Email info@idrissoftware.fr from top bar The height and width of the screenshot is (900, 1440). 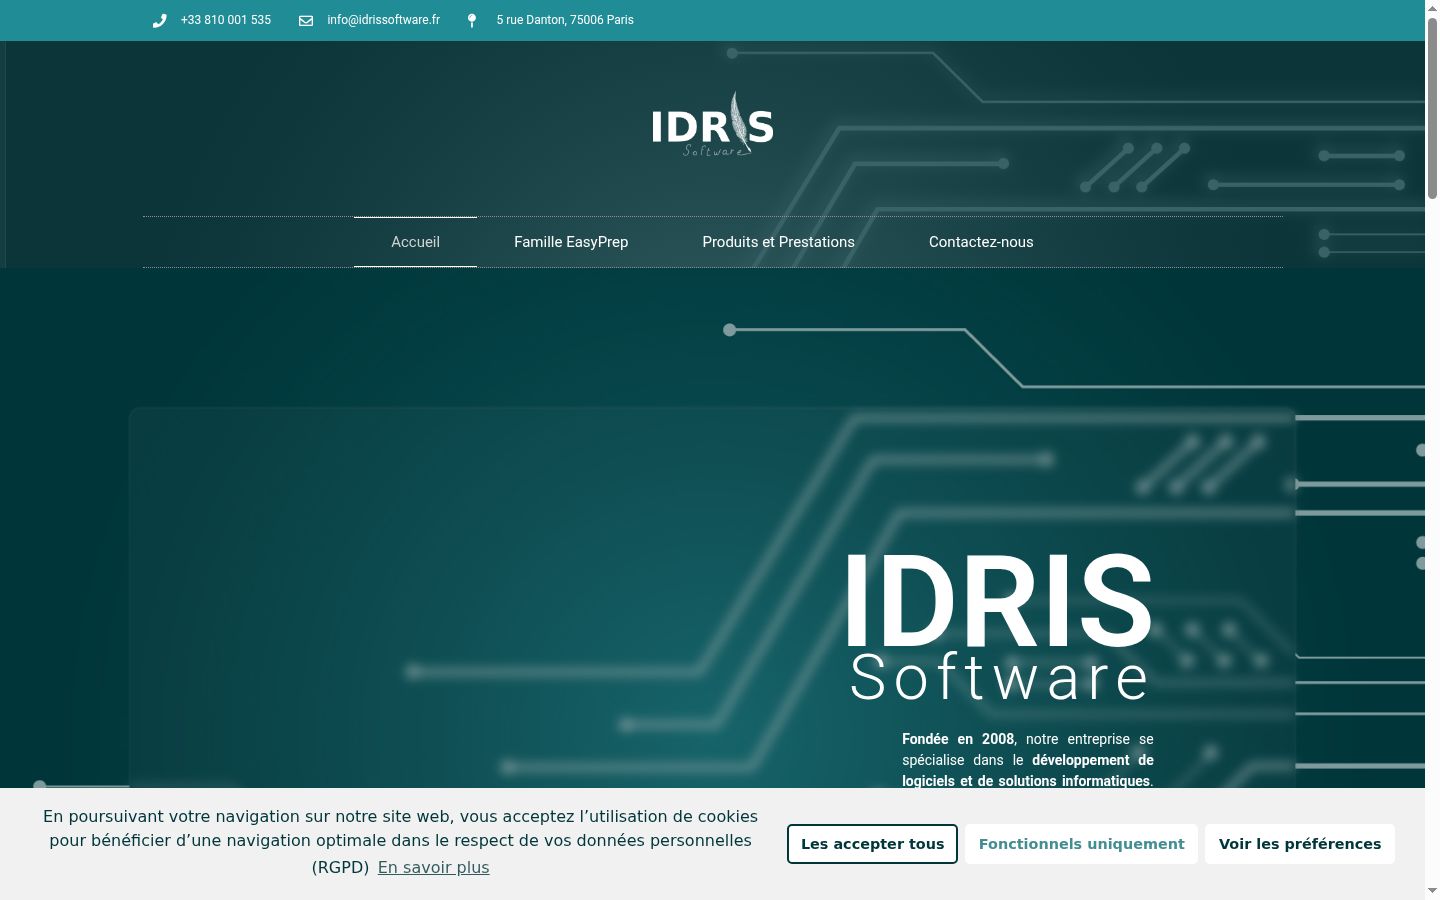[383, 20]
